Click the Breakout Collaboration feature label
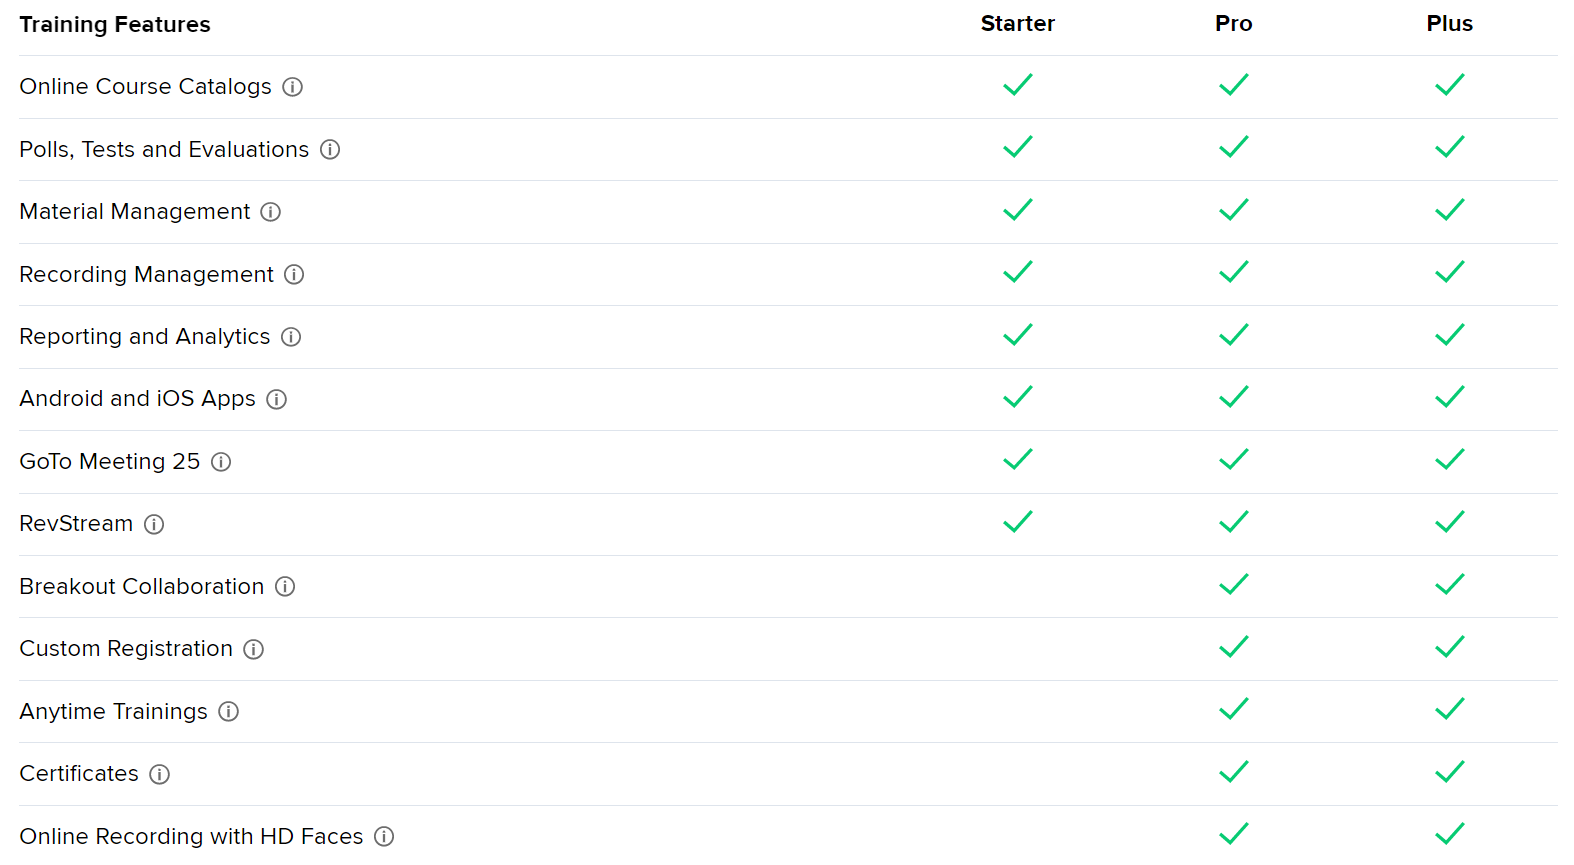 (x=141, y=587)
